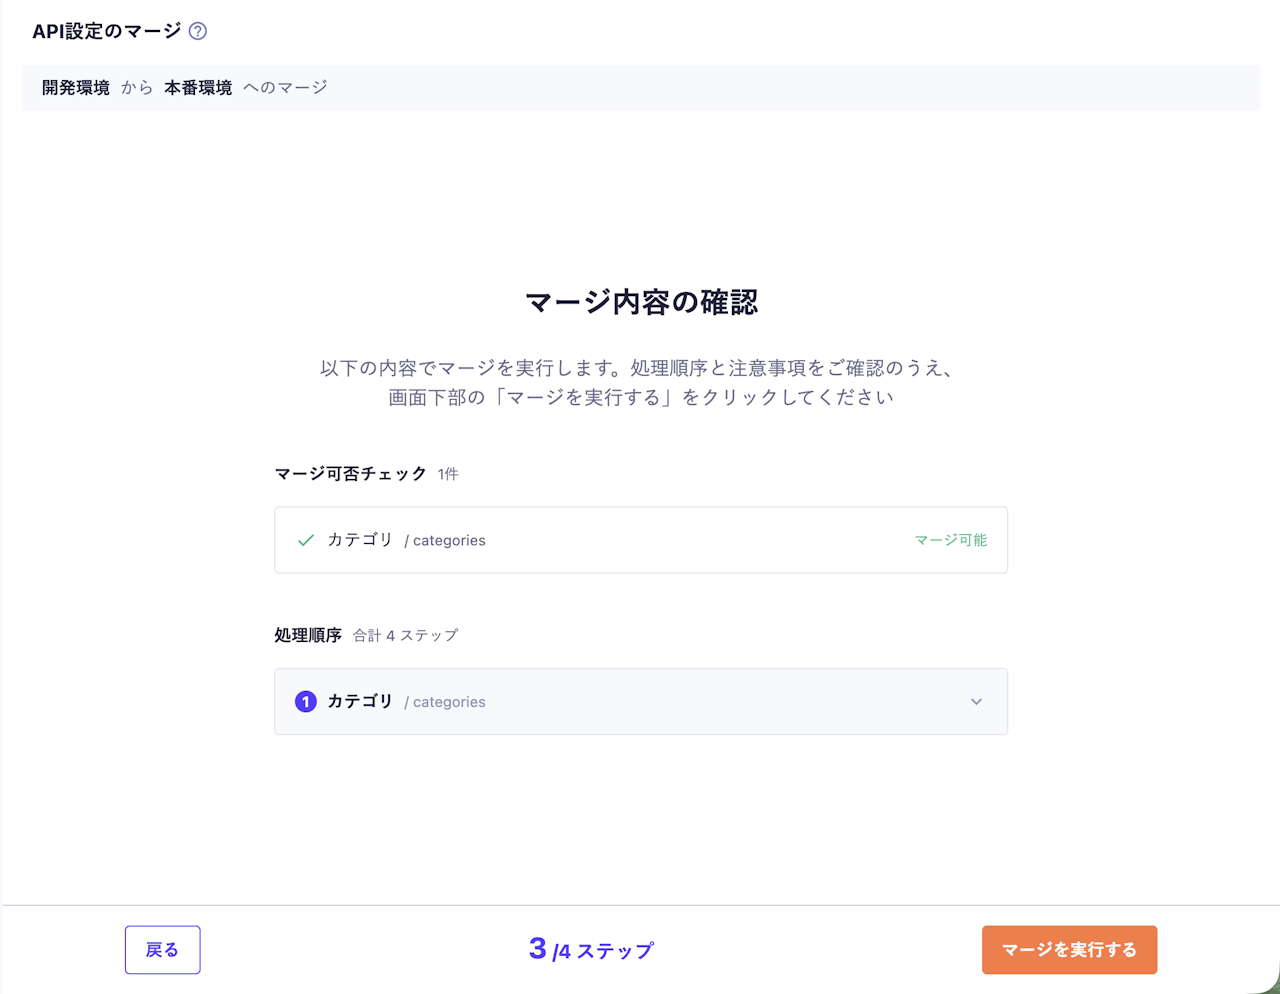Click the マージ可能 status text
The image size is (1280, 994).
(950, 540)
